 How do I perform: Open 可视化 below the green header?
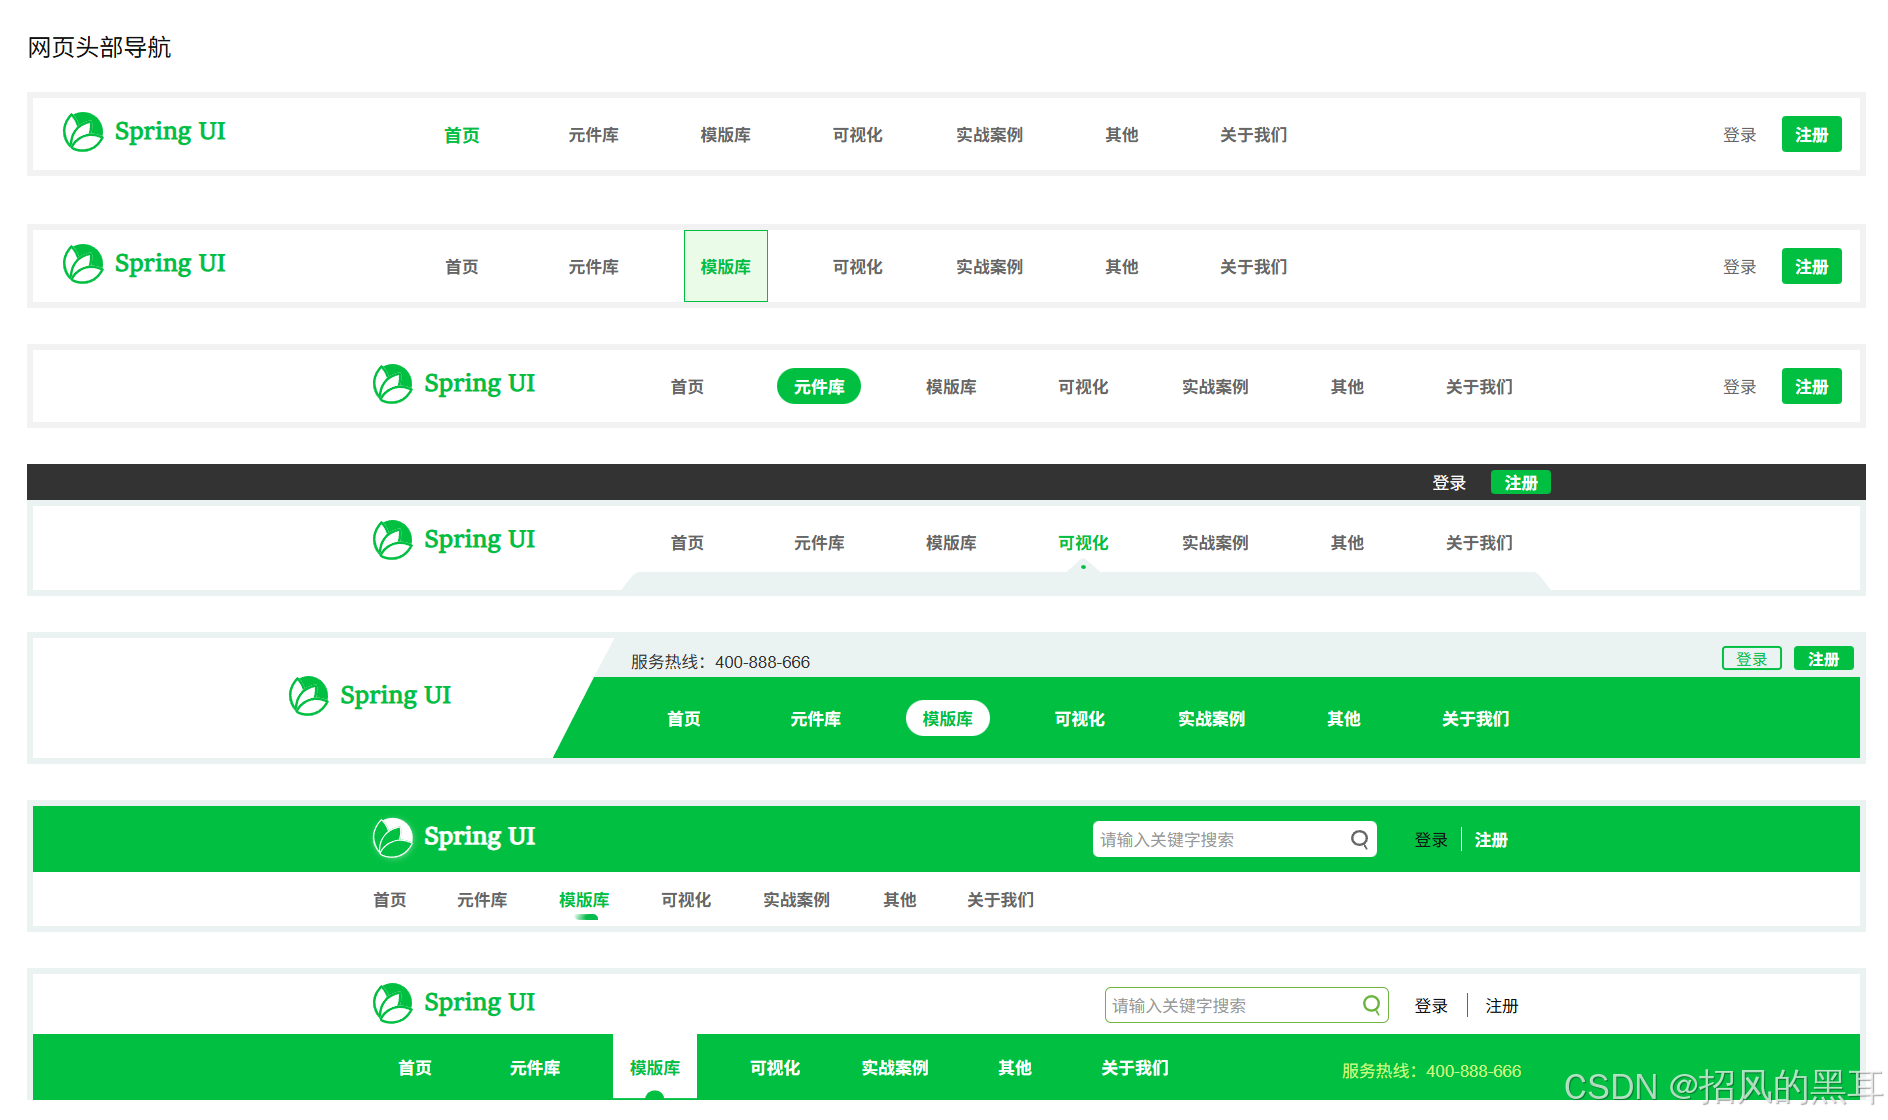pos(686,900)
